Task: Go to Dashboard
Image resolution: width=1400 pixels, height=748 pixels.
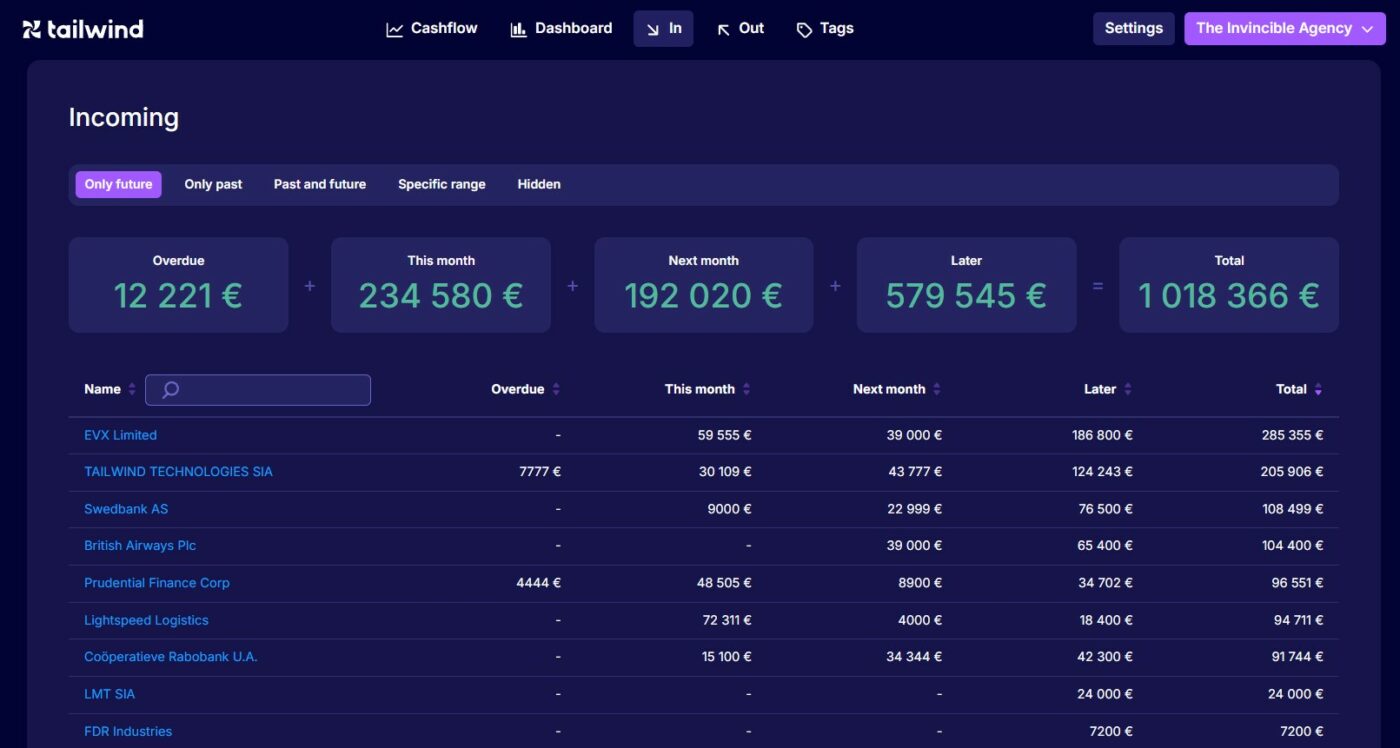Action: pos(561,29)
